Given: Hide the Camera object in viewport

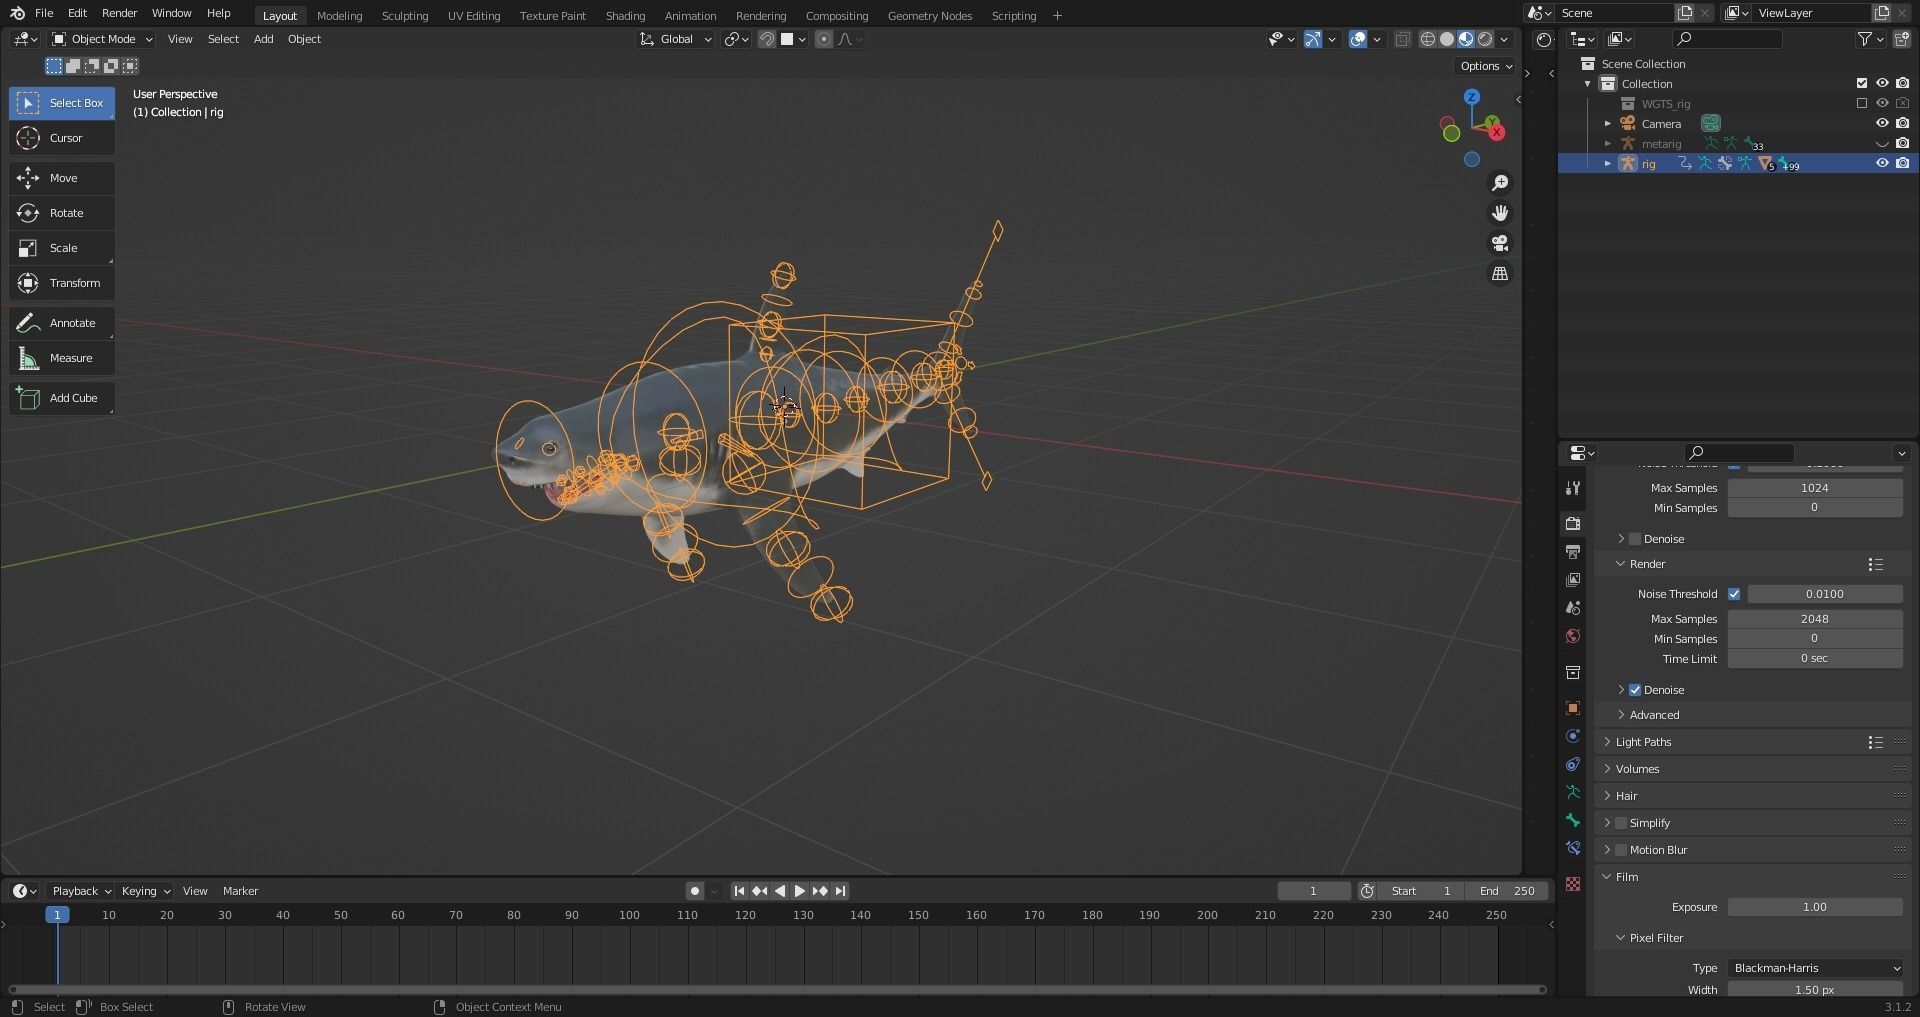Looking at the screenshot, I should 1882,123.
